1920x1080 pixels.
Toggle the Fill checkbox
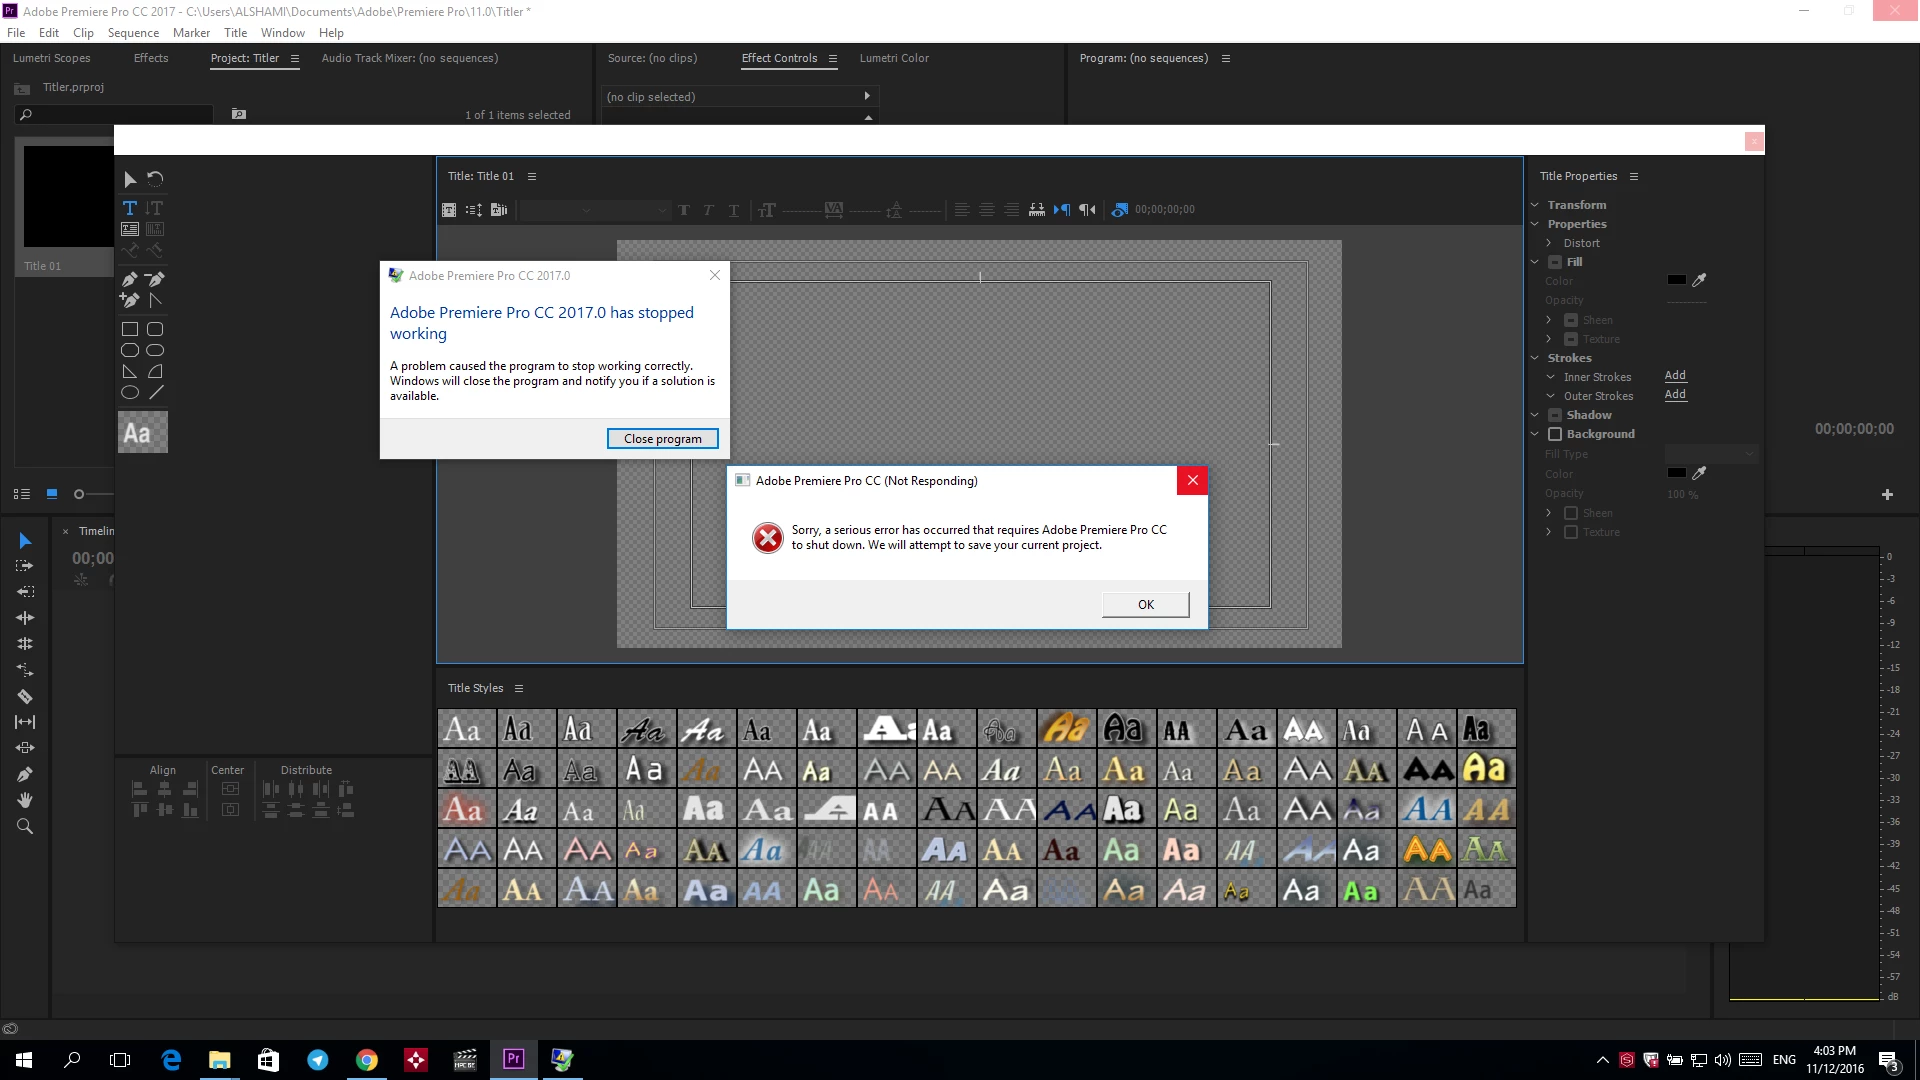1555,262
